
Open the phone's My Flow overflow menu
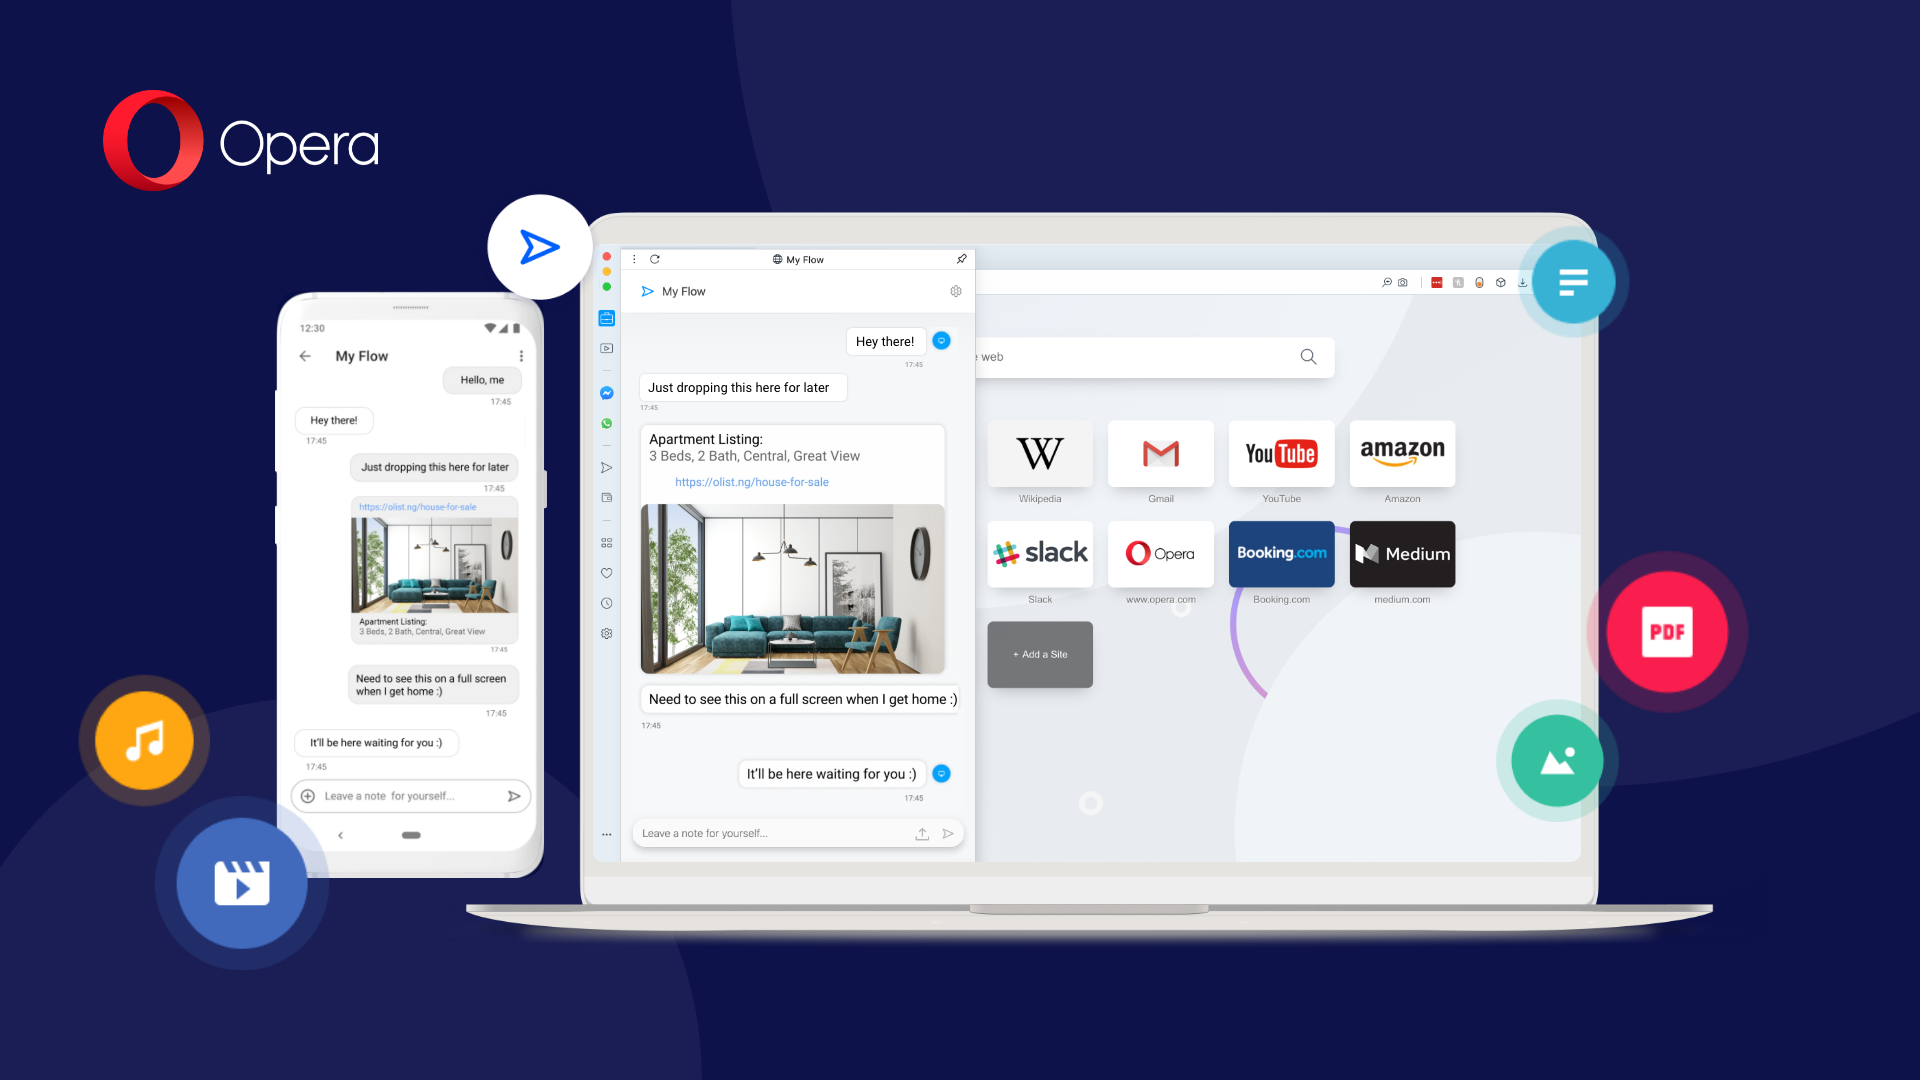[521, 356]
